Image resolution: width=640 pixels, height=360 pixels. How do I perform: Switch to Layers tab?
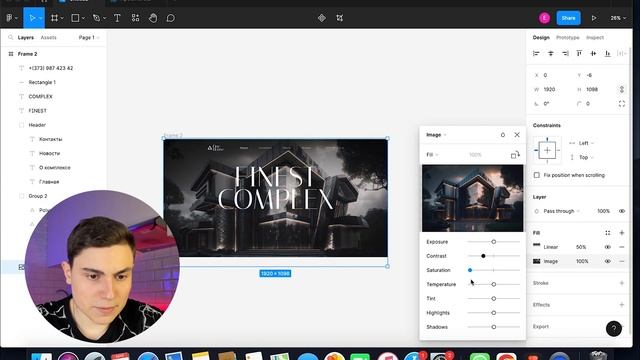tap(26, 37)
